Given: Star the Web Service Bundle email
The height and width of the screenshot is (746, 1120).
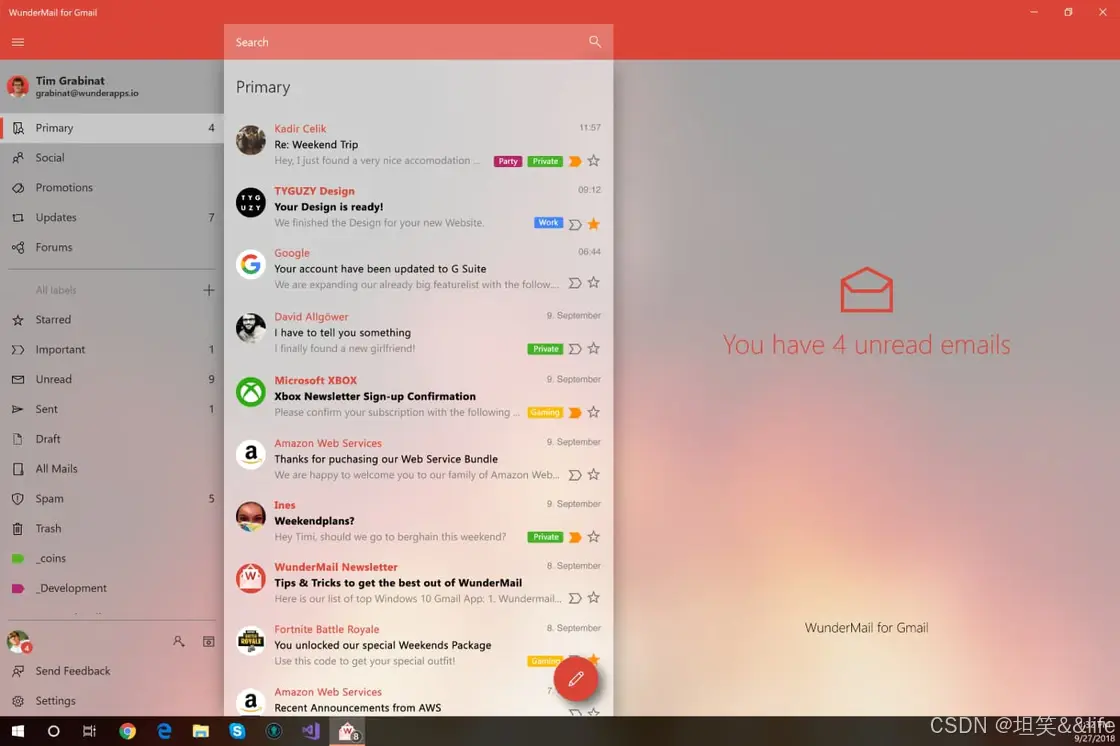Looking at the screenshot, I should (x=594, y=474).
